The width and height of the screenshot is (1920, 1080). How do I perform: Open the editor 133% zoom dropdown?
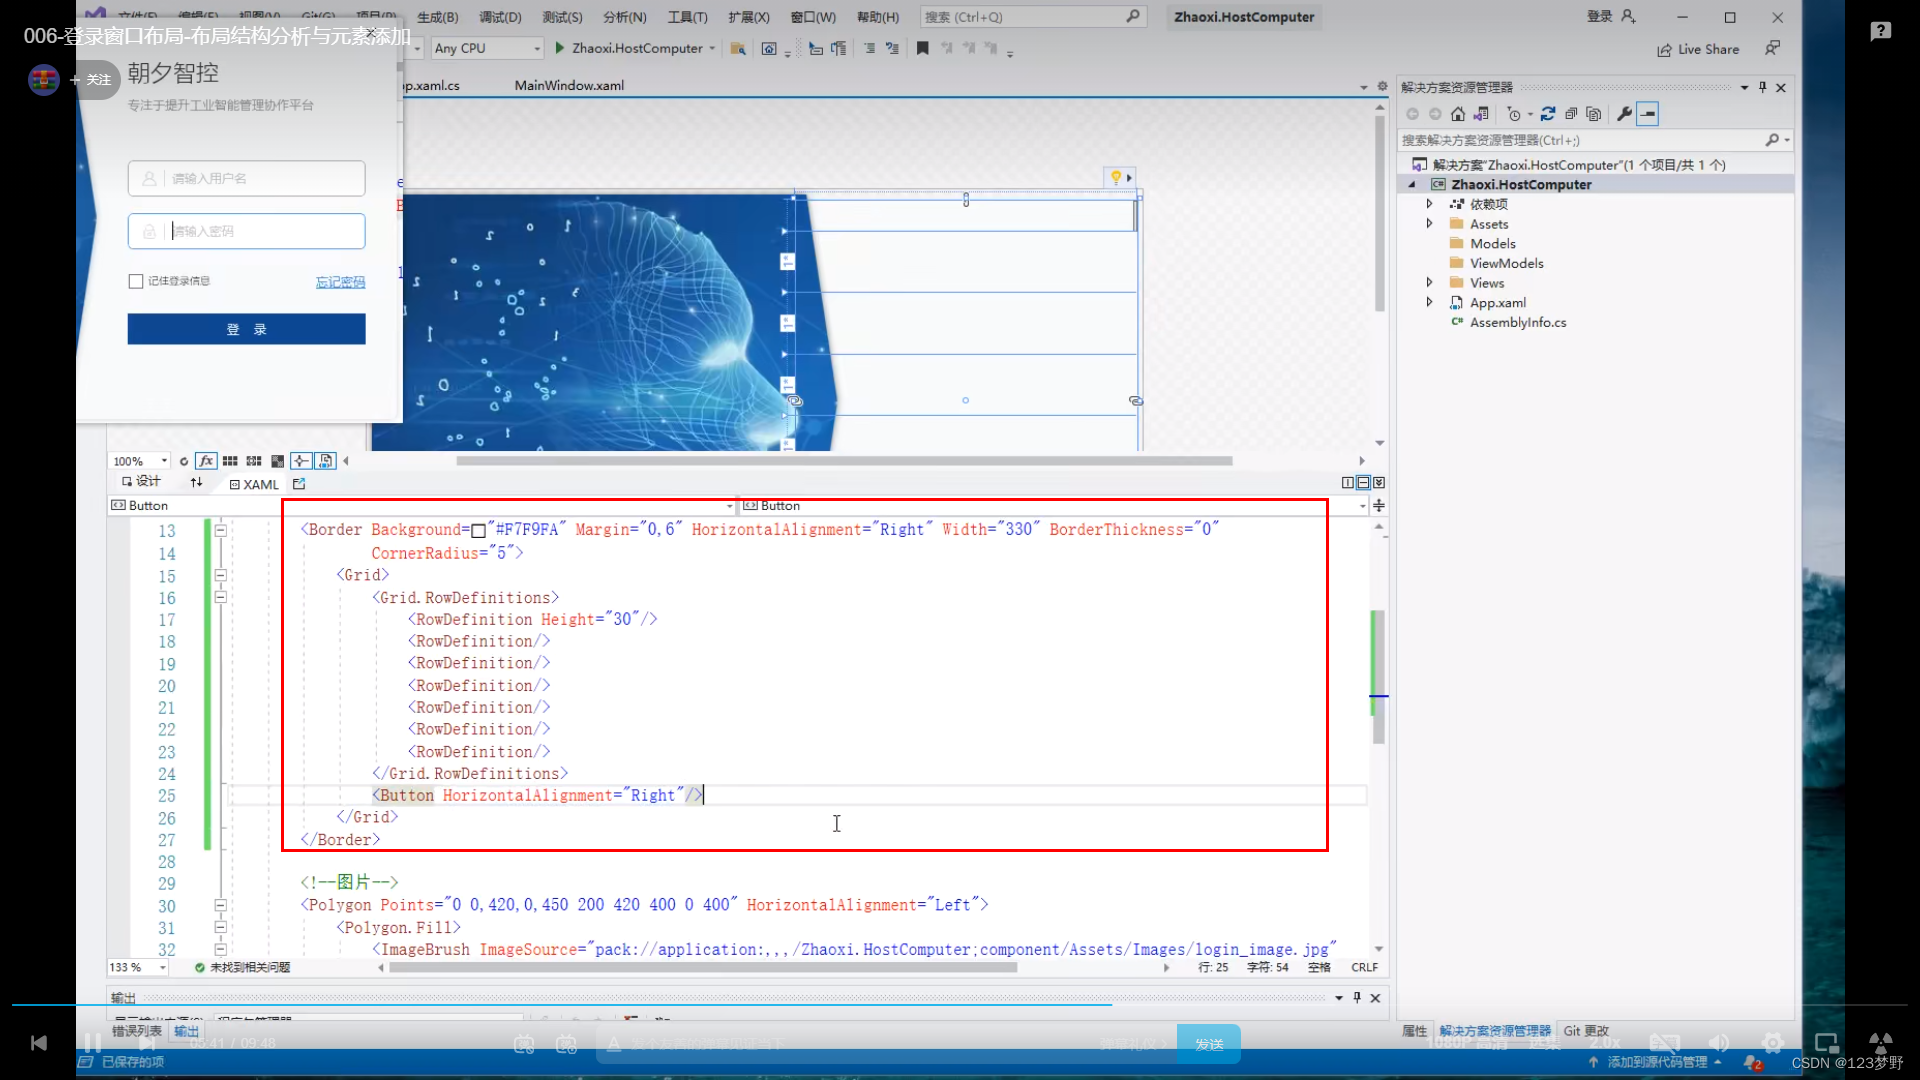[138, 967]
